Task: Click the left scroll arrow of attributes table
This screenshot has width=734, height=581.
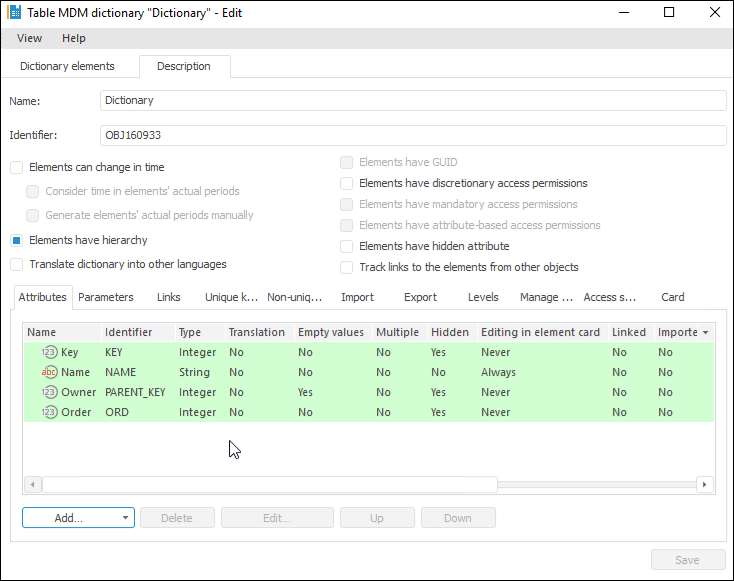Action: coord(32,484)
